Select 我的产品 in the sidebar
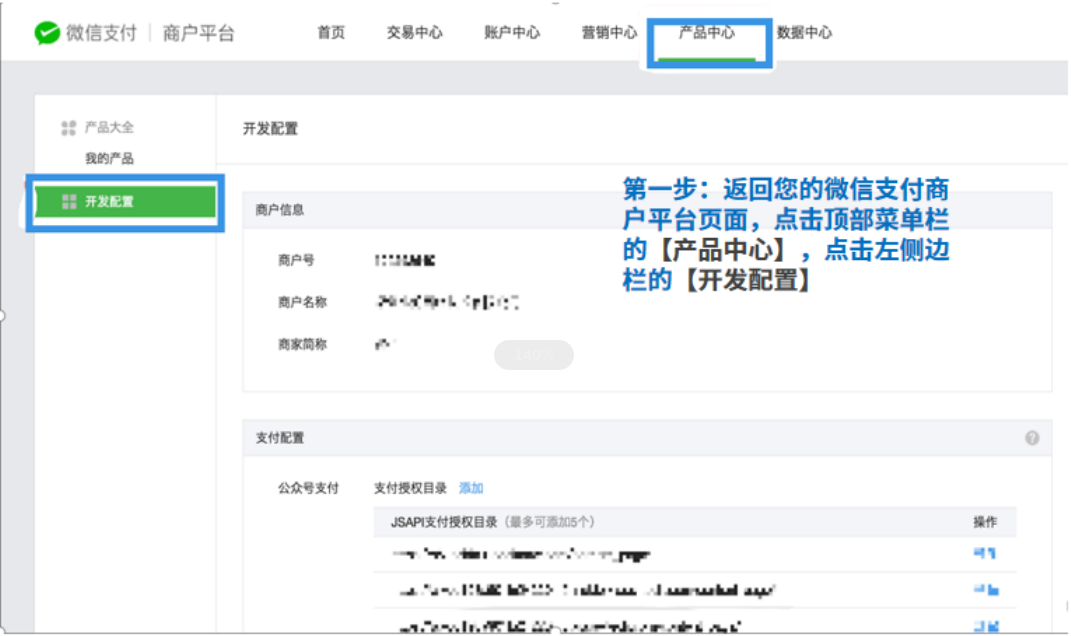Viewport: 1071px width, 636px height. 109,158
